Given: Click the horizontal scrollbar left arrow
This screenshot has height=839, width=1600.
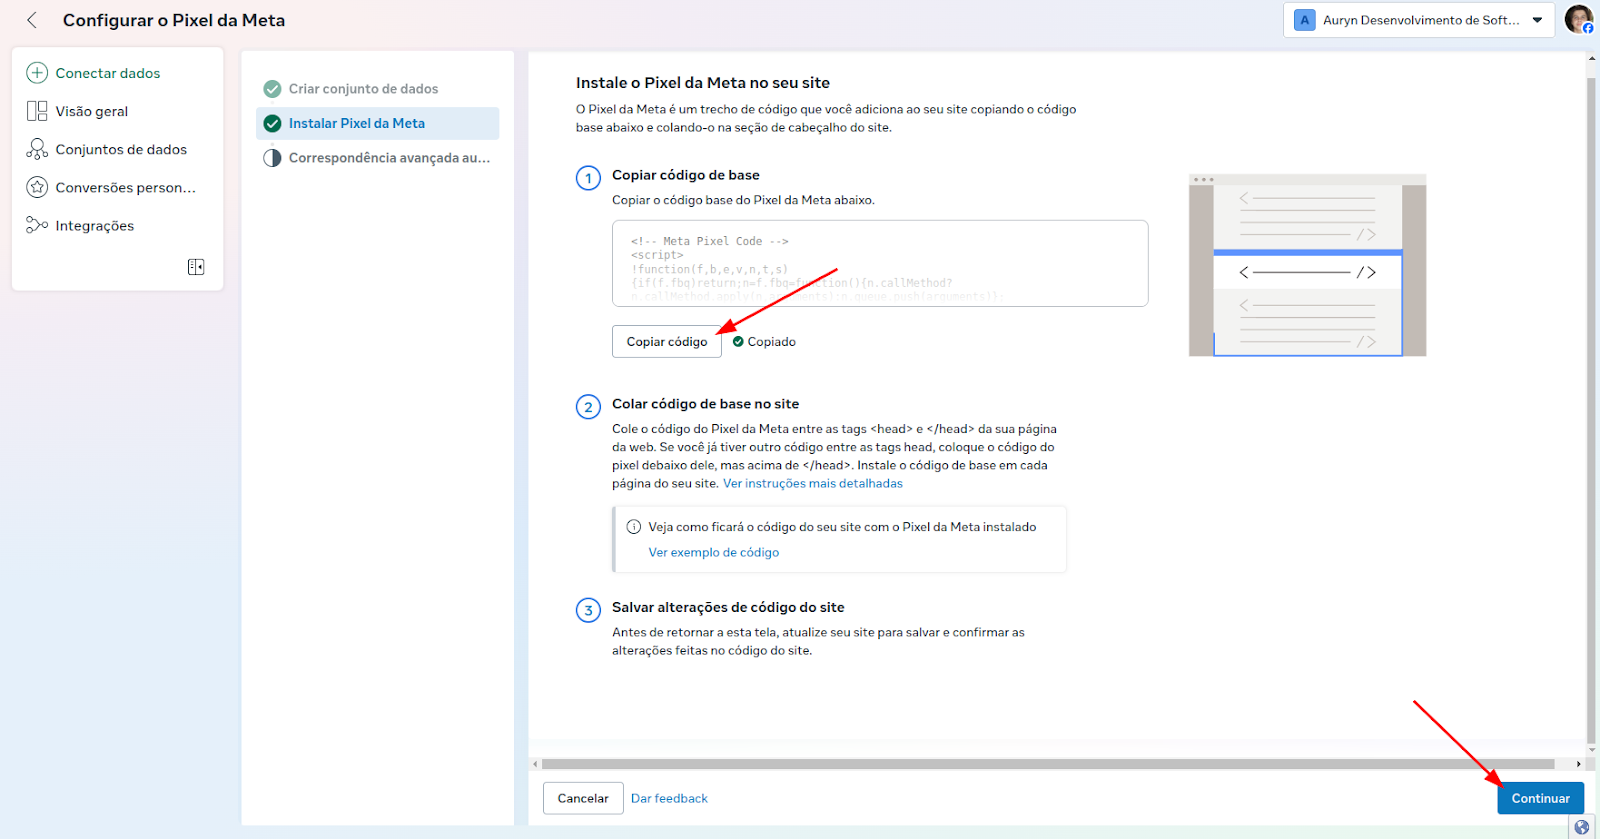Looking at the screenshot, I should (x=535, y=764).
